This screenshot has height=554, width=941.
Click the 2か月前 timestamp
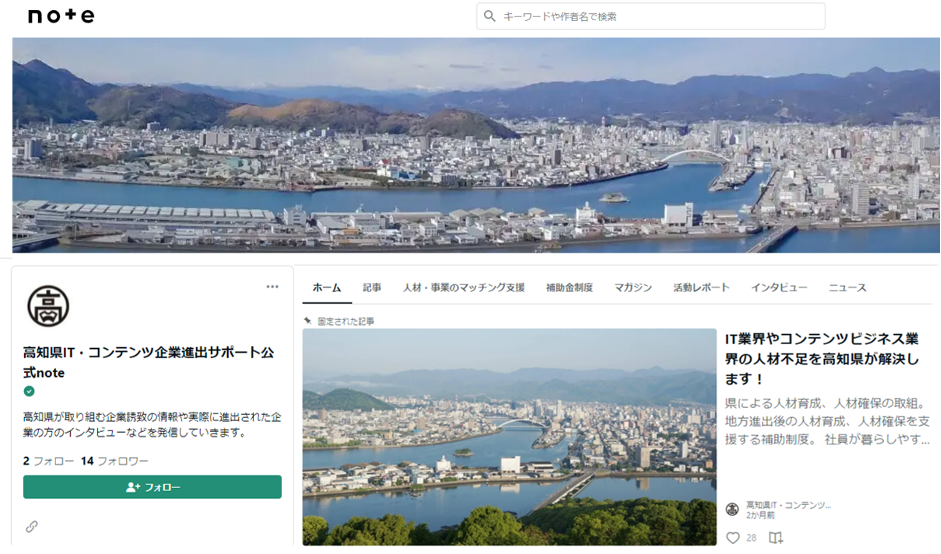click(760, 516)
